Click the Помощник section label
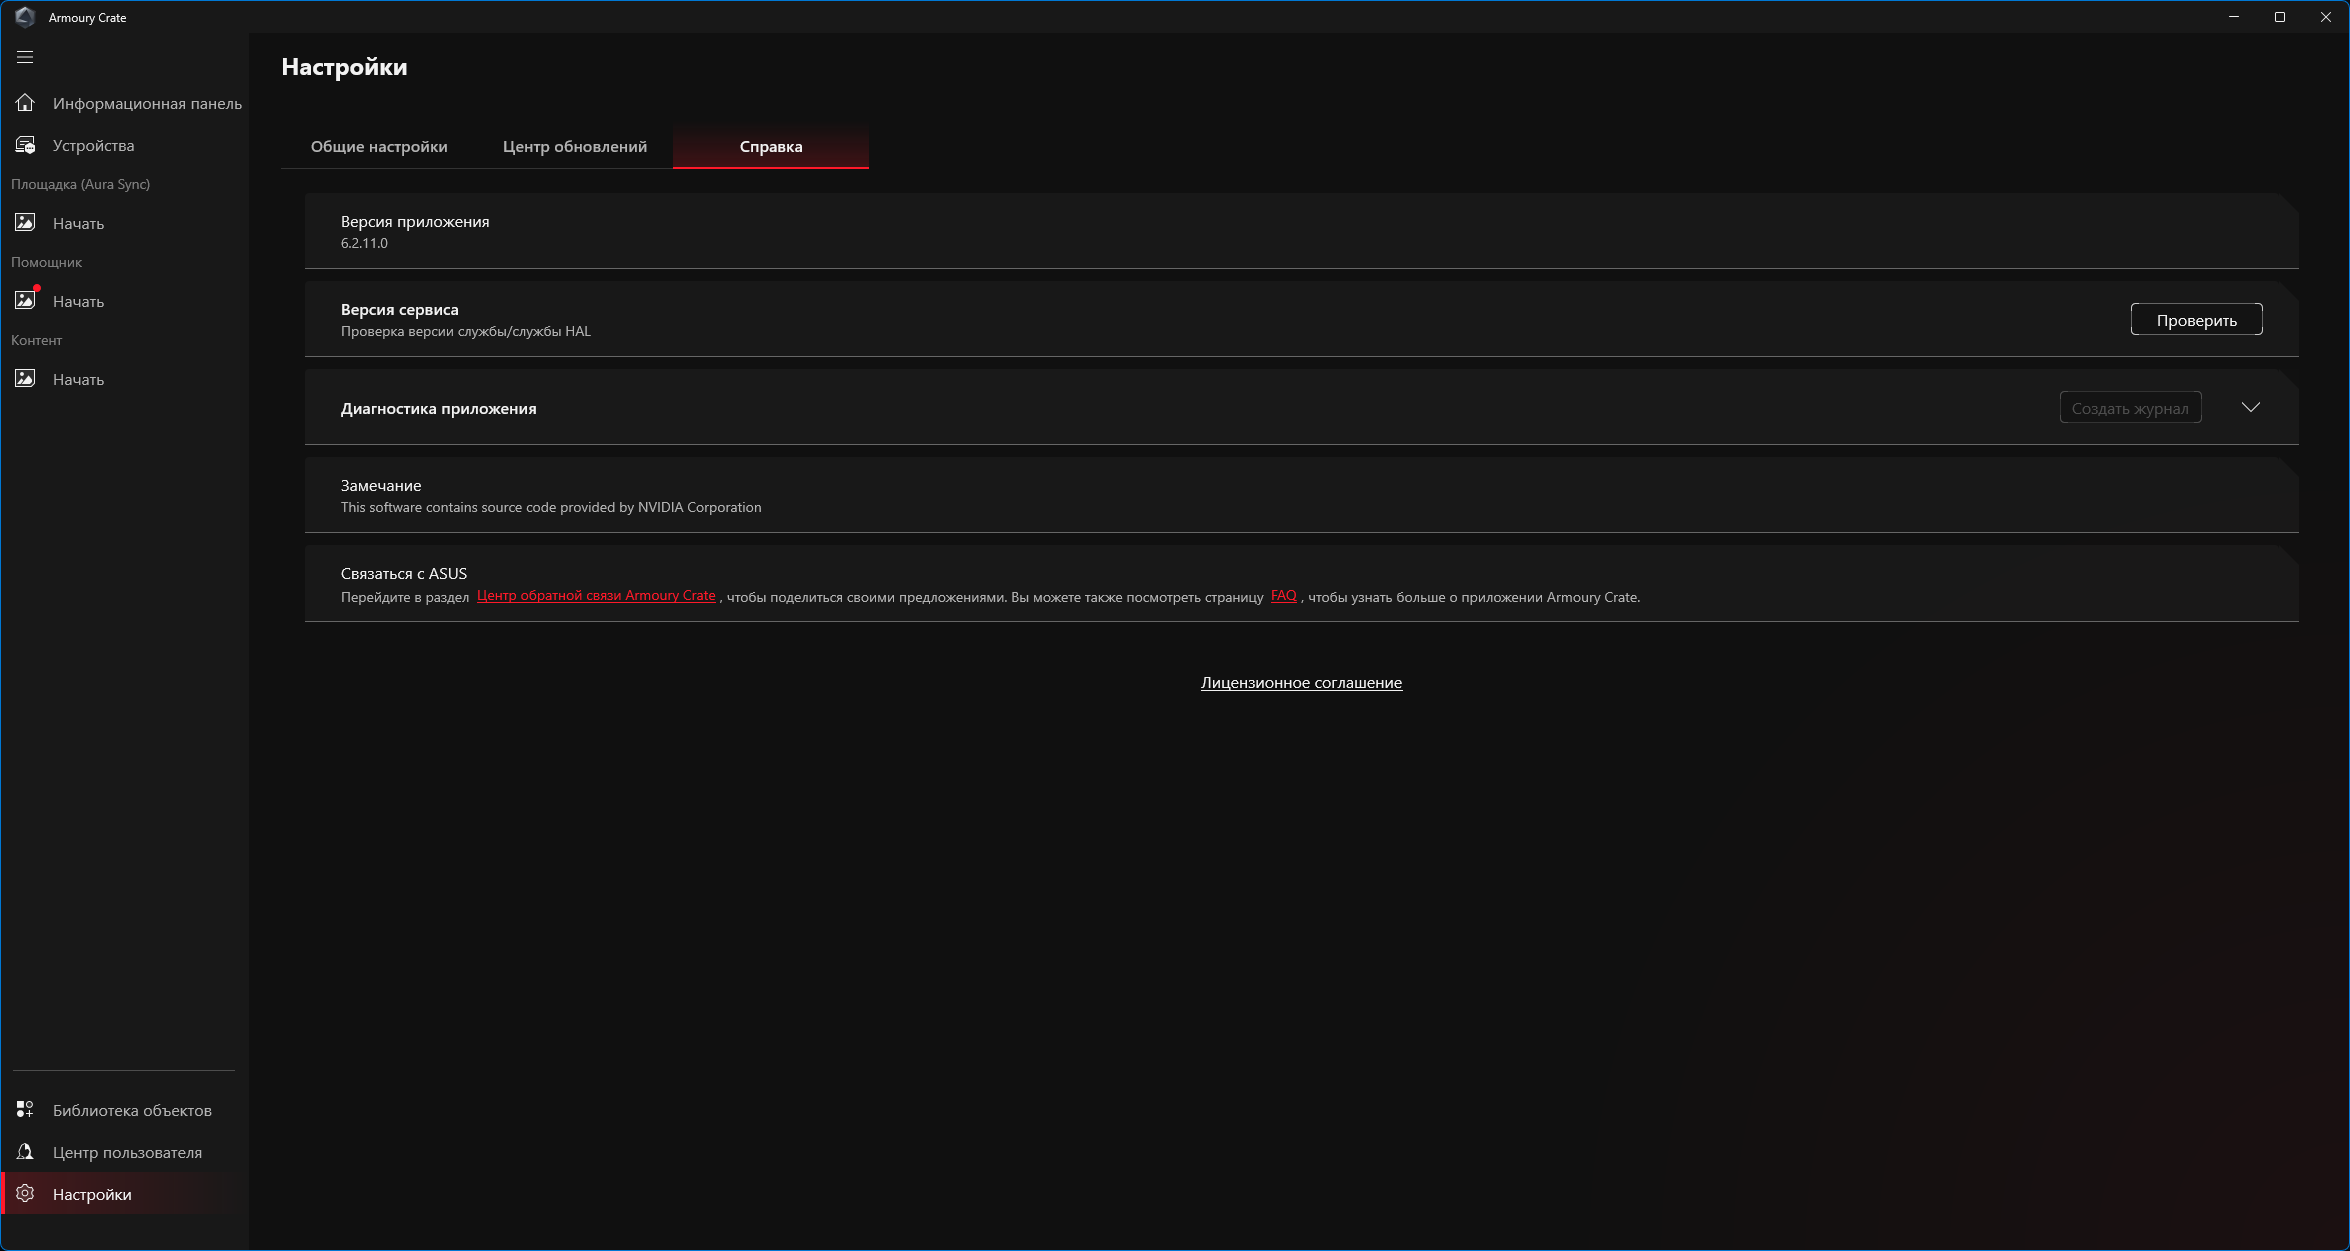2350x1251 pixels. (47, 262)
